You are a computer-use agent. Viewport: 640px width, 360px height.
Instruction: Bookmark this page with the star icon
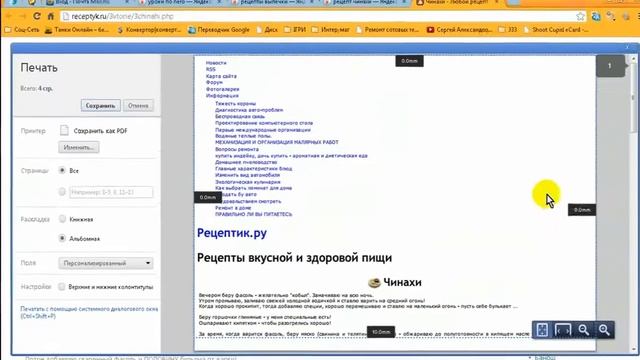point(580,16)
